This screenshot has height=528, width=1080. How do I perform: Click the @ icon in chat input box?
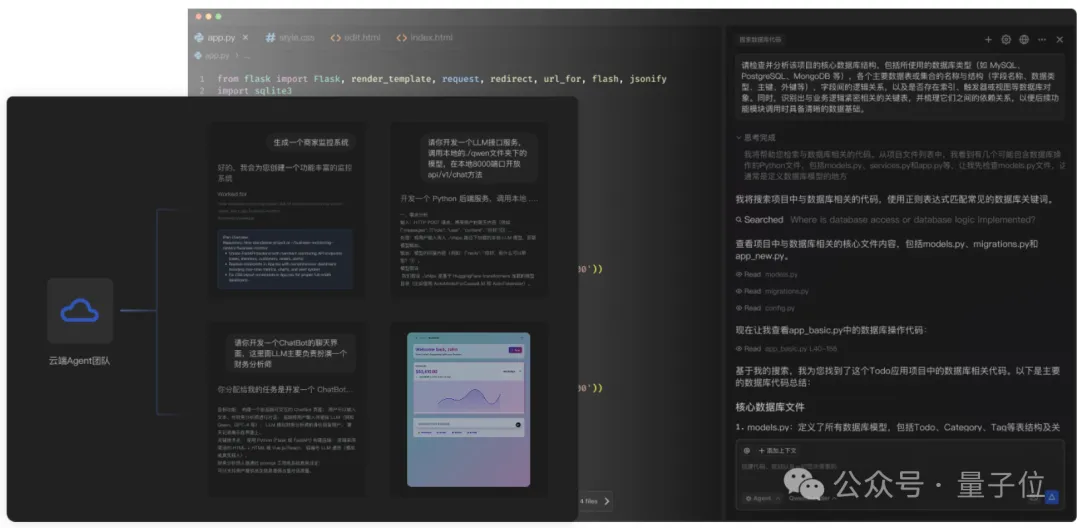click(746, 451)
